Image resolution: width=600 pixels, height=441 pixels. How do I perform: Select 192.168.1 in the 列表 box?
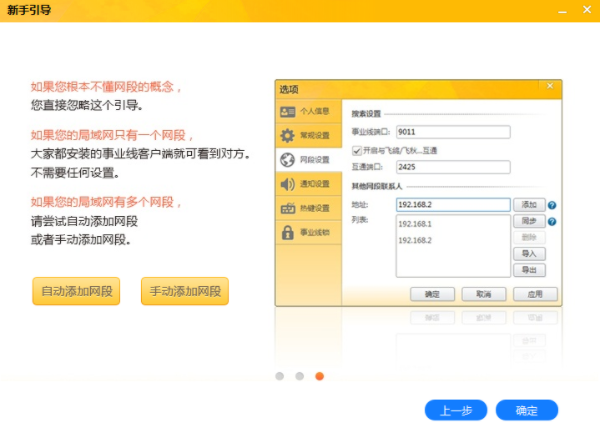415,224
